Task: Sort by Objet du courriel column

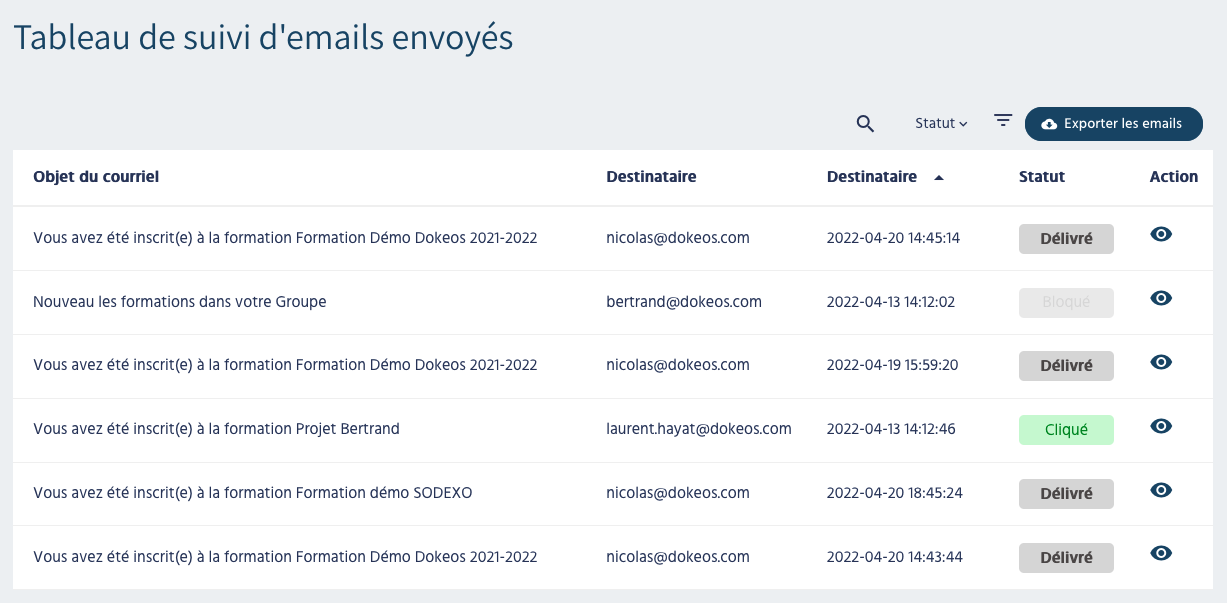Action: [96, 177]
